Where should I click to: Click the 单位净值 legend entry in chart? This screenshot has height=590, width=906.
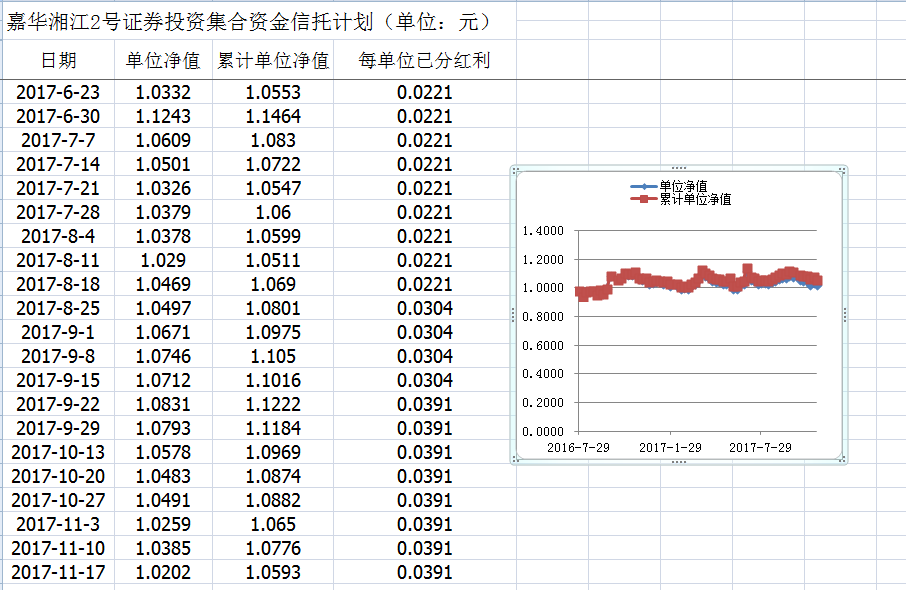pyautogui.click(x=683, y=186)
